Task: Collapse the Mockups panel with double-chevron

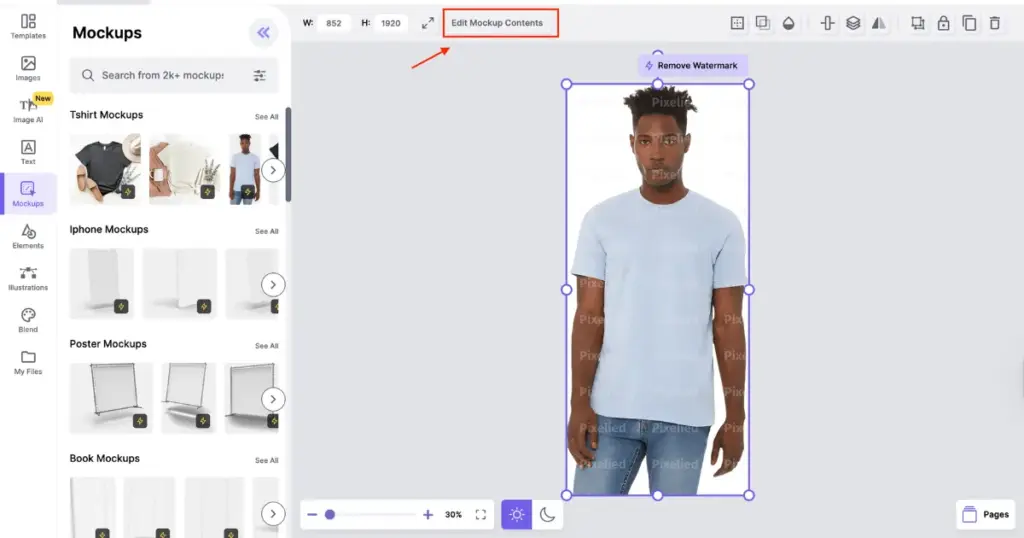Action: 263,33
